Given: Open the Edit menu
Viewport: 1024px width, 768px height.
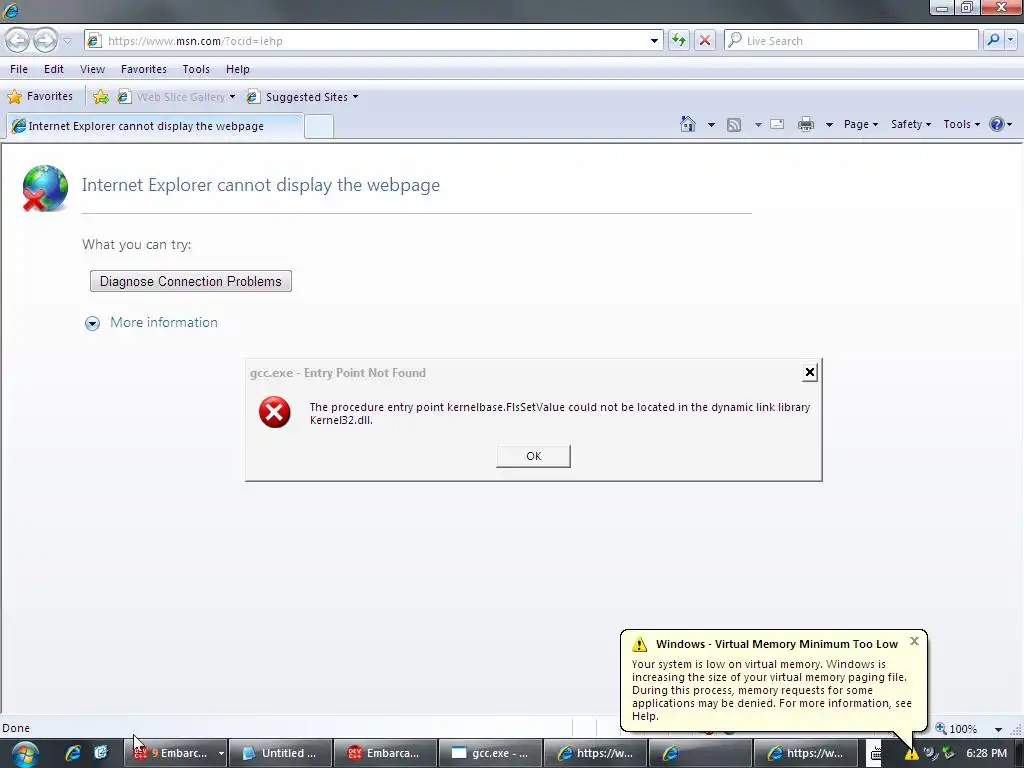Looking at the screenshot, I should tap(54, 69).
